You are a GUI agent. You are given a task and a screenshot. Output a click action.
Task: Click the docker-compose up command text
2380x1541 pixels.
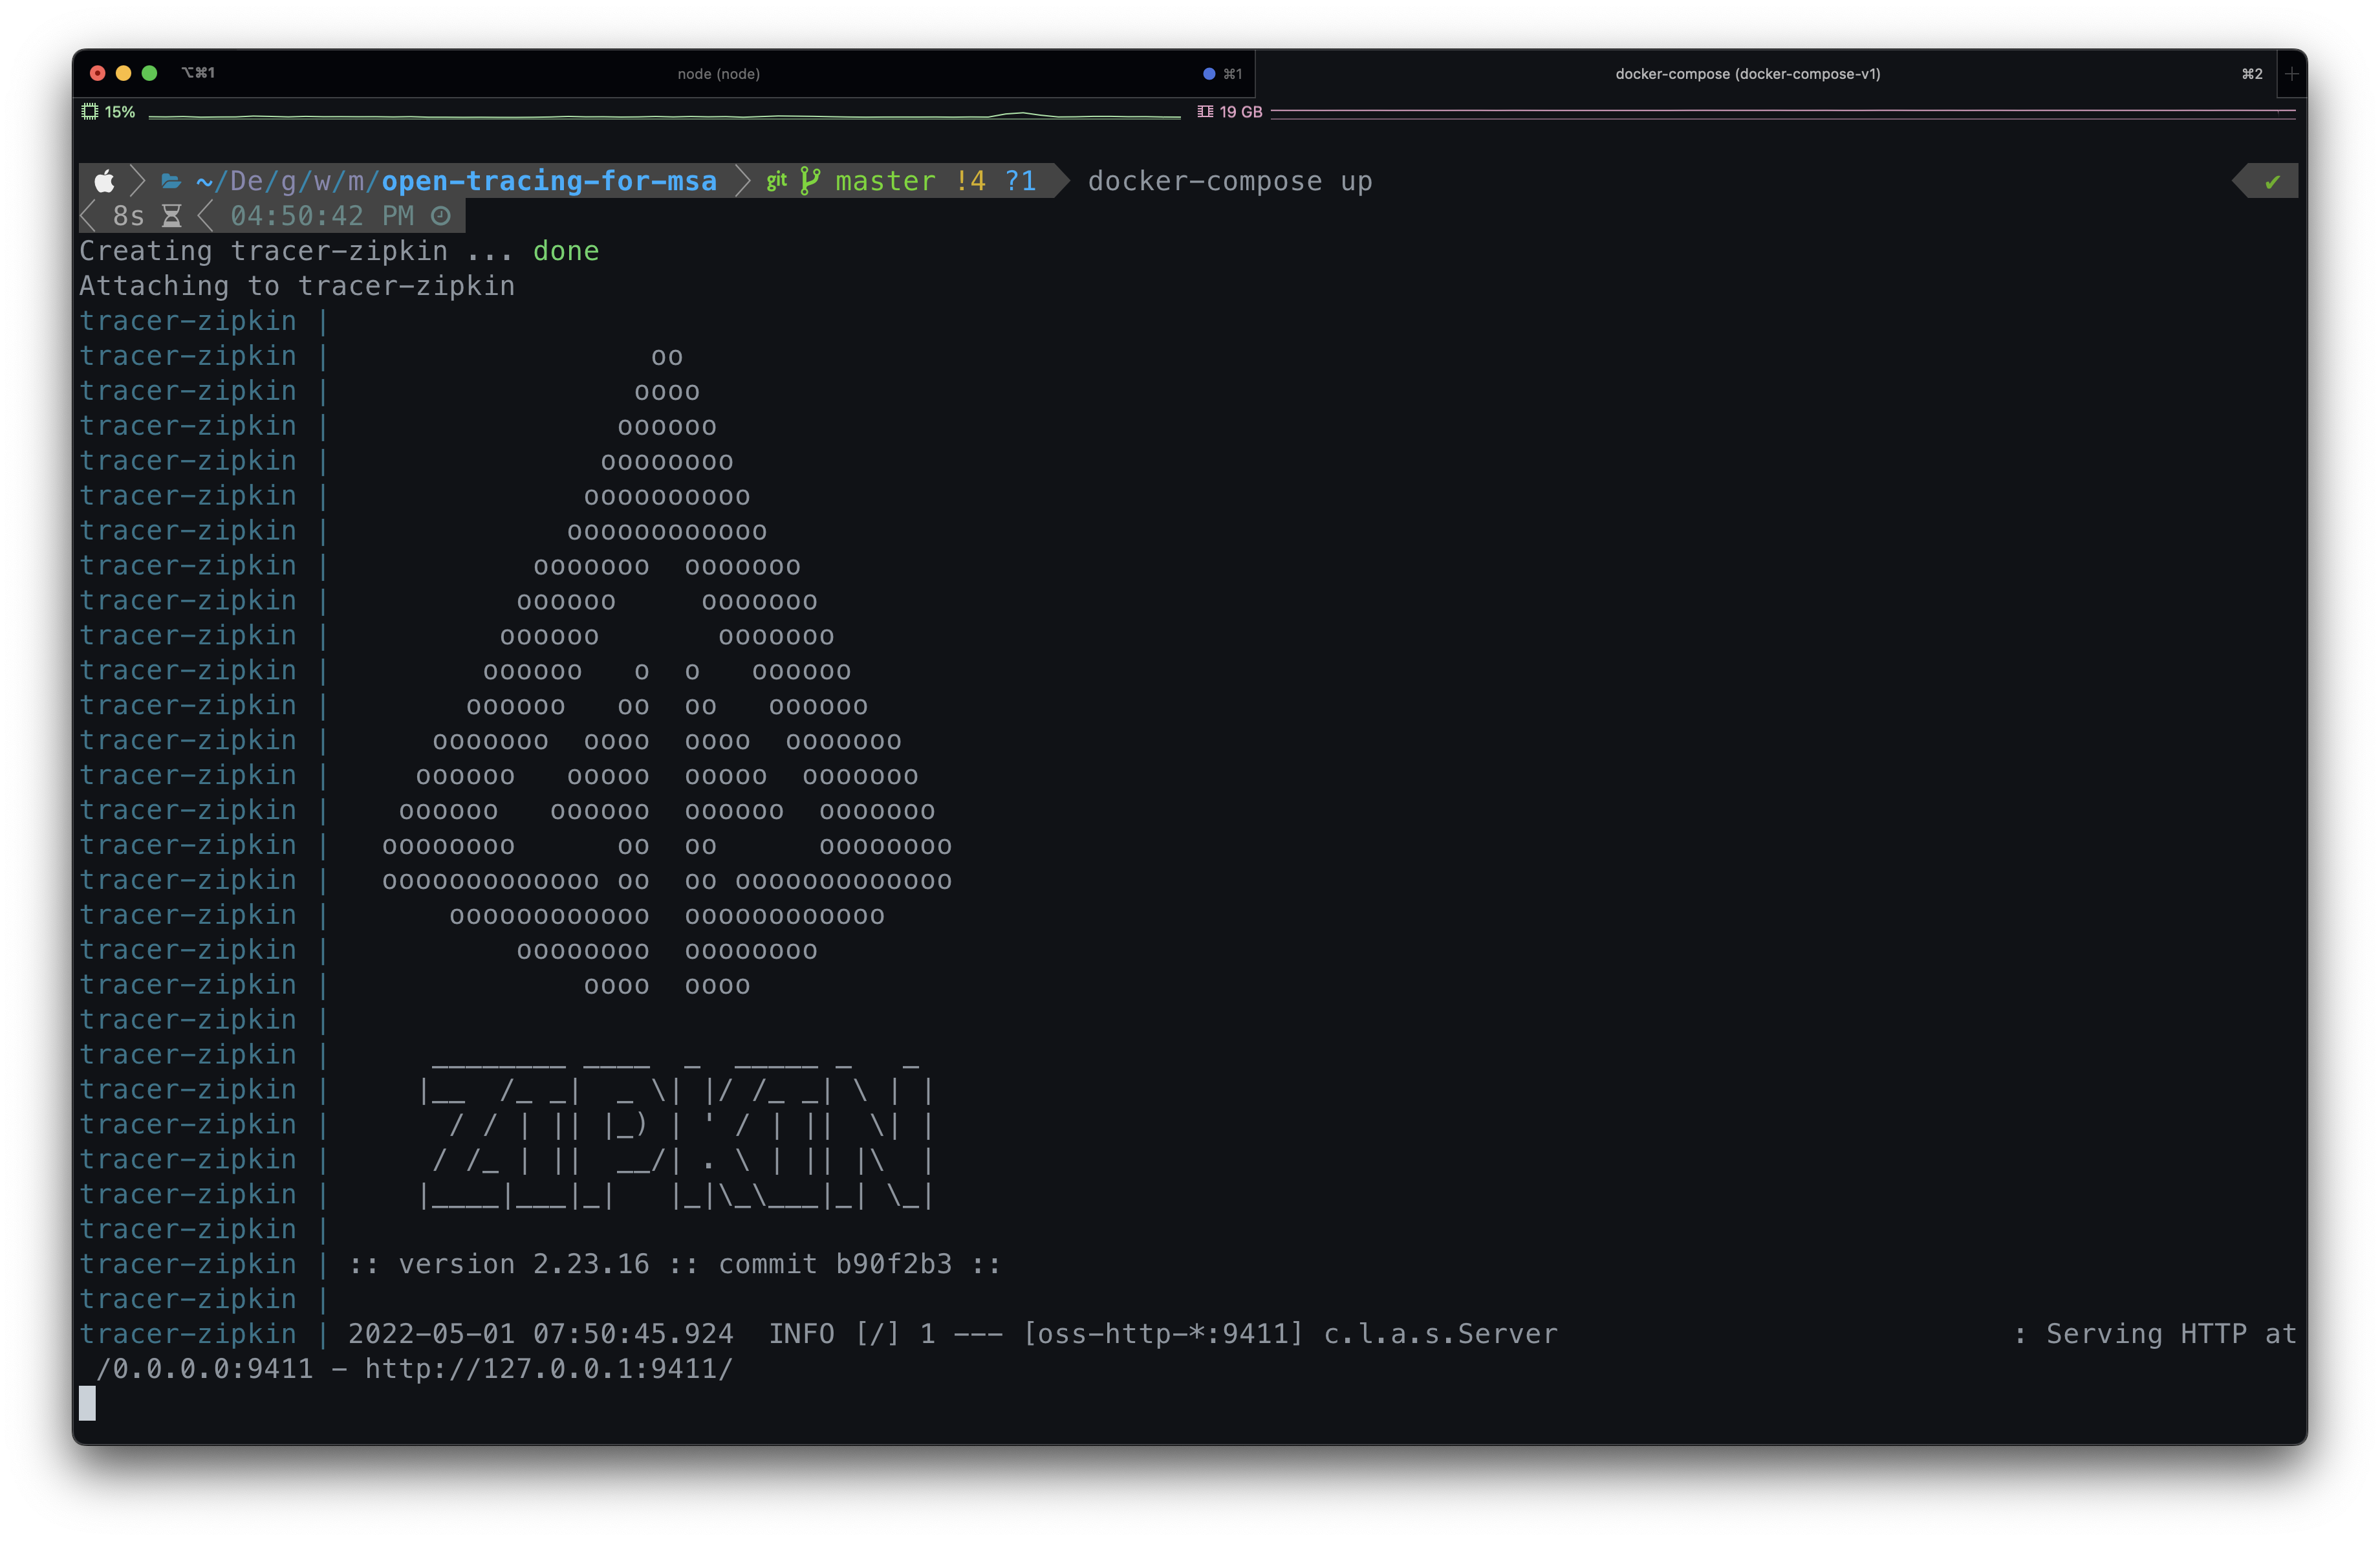1229,181
